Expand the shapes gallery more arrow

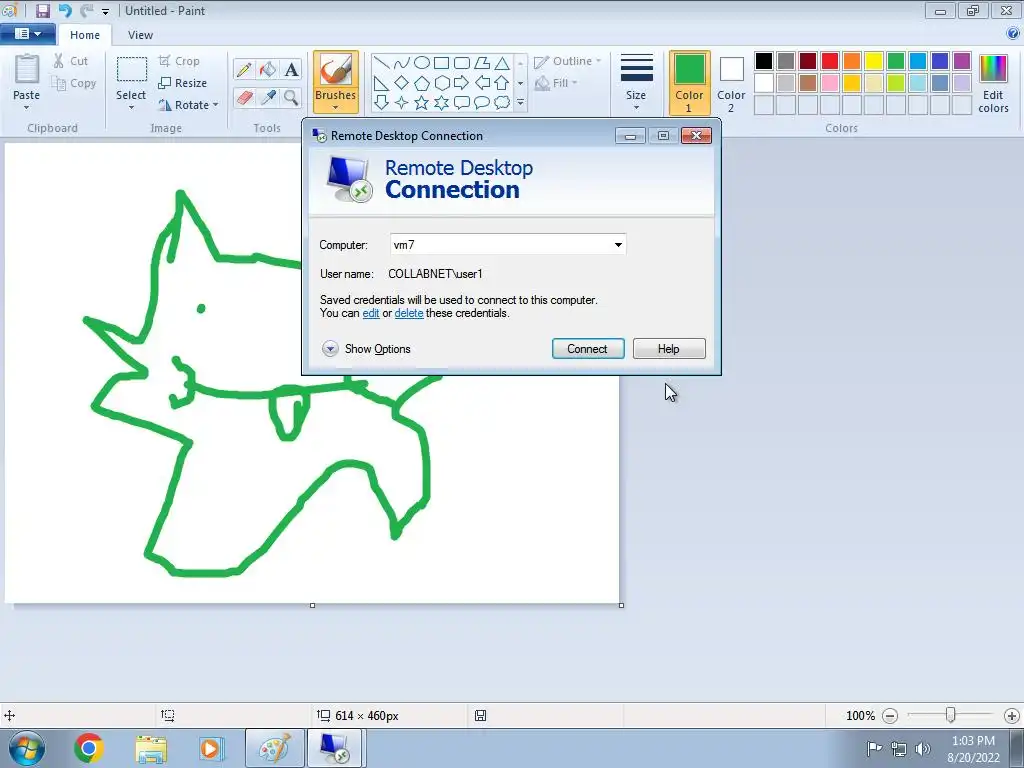(520, 103)
